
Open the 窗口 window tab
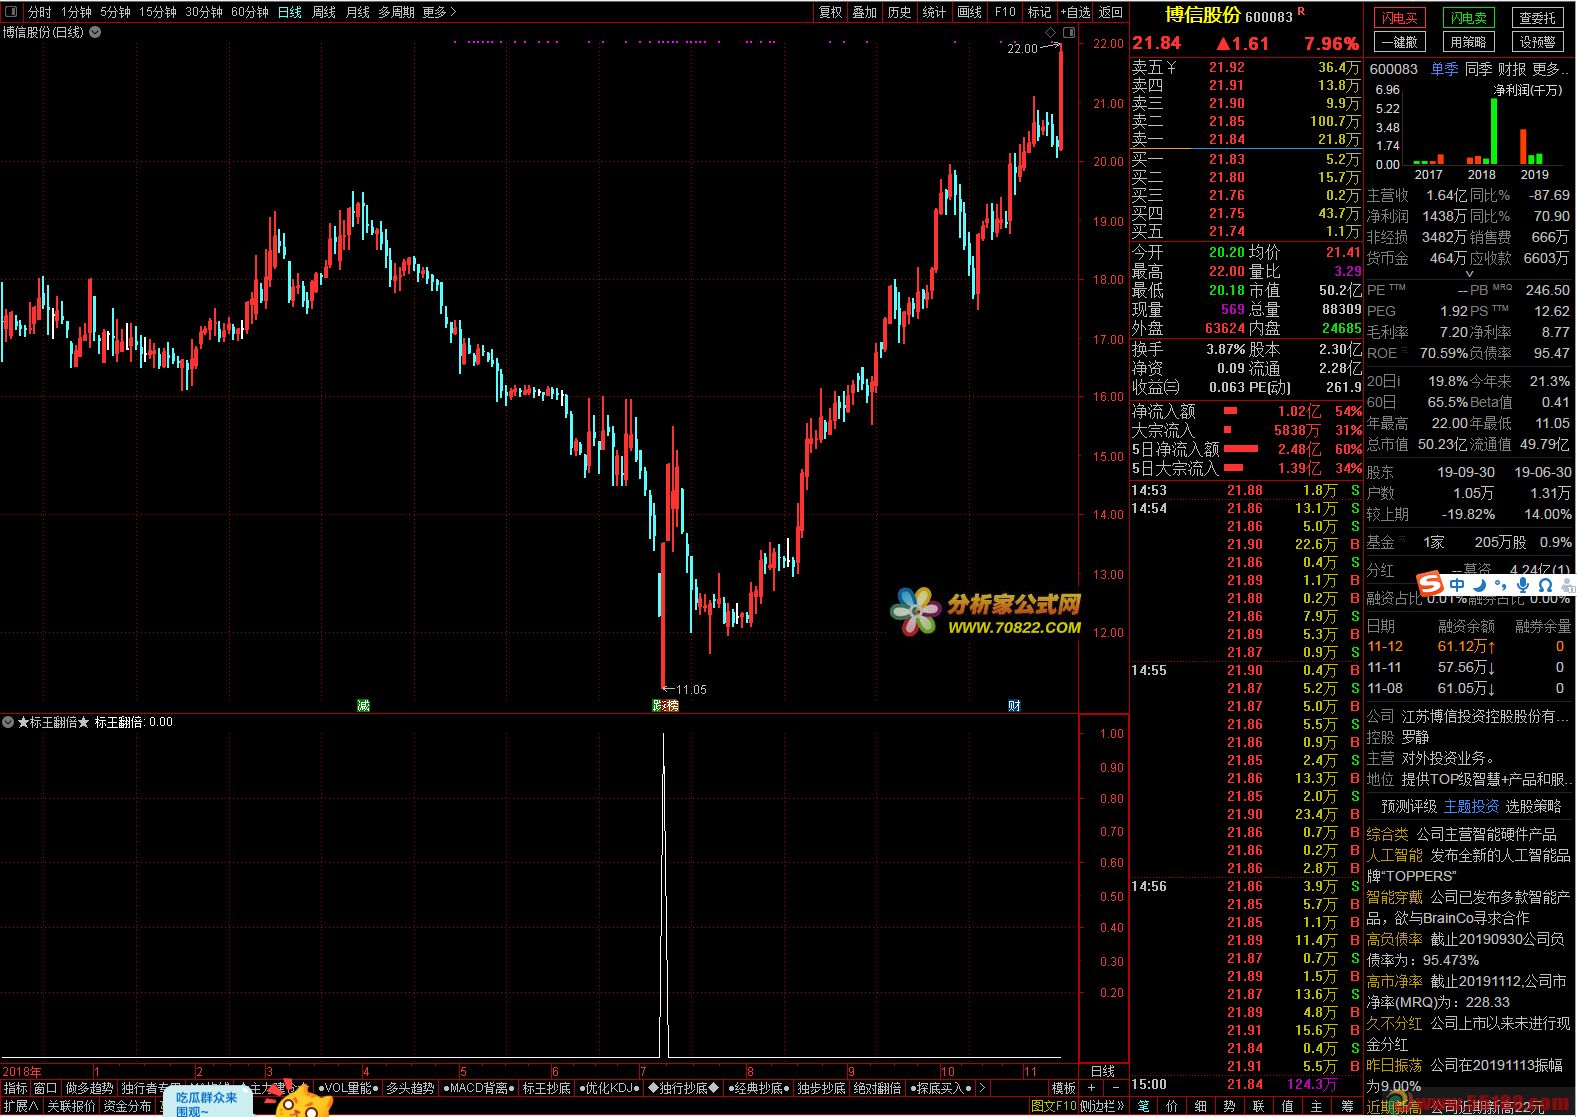click(46, 1088)
